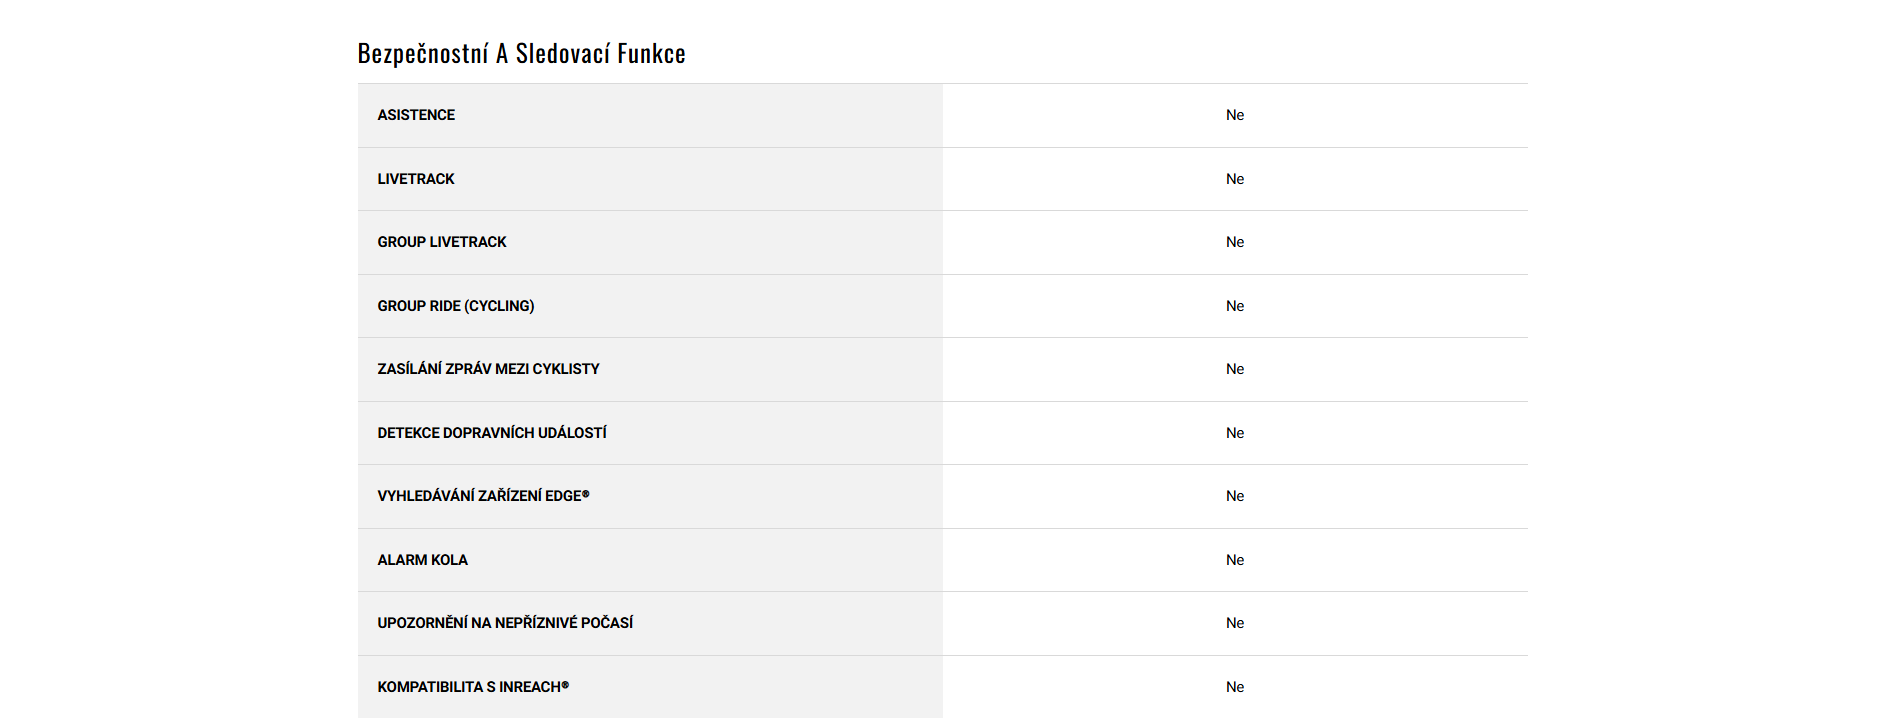Select "Ne" beside Zasílání zpráv mezi cyklisty

[x=1235, y=369]
